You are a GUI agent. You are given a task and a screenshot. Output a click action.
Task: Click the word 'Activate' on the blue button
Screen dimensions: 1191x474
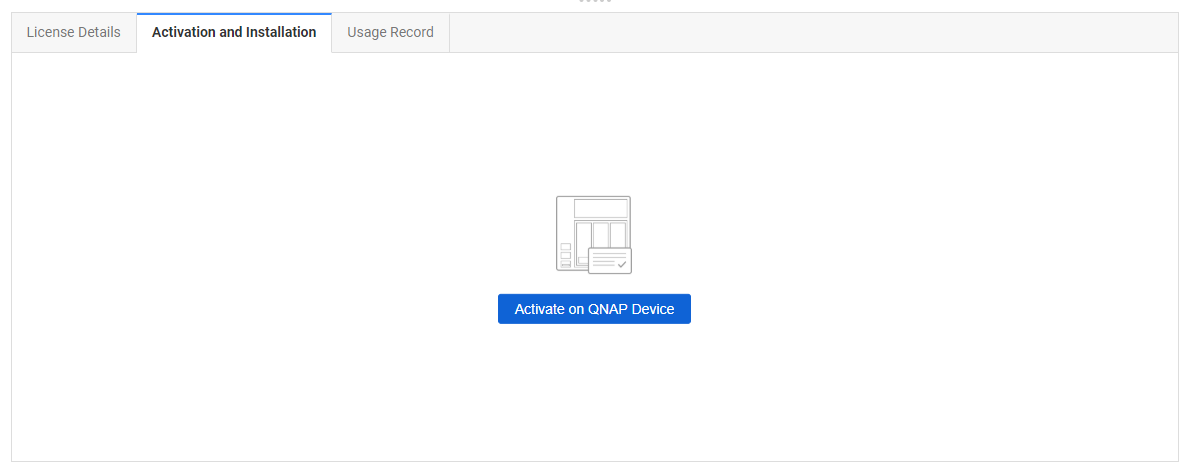click(539, 309)
